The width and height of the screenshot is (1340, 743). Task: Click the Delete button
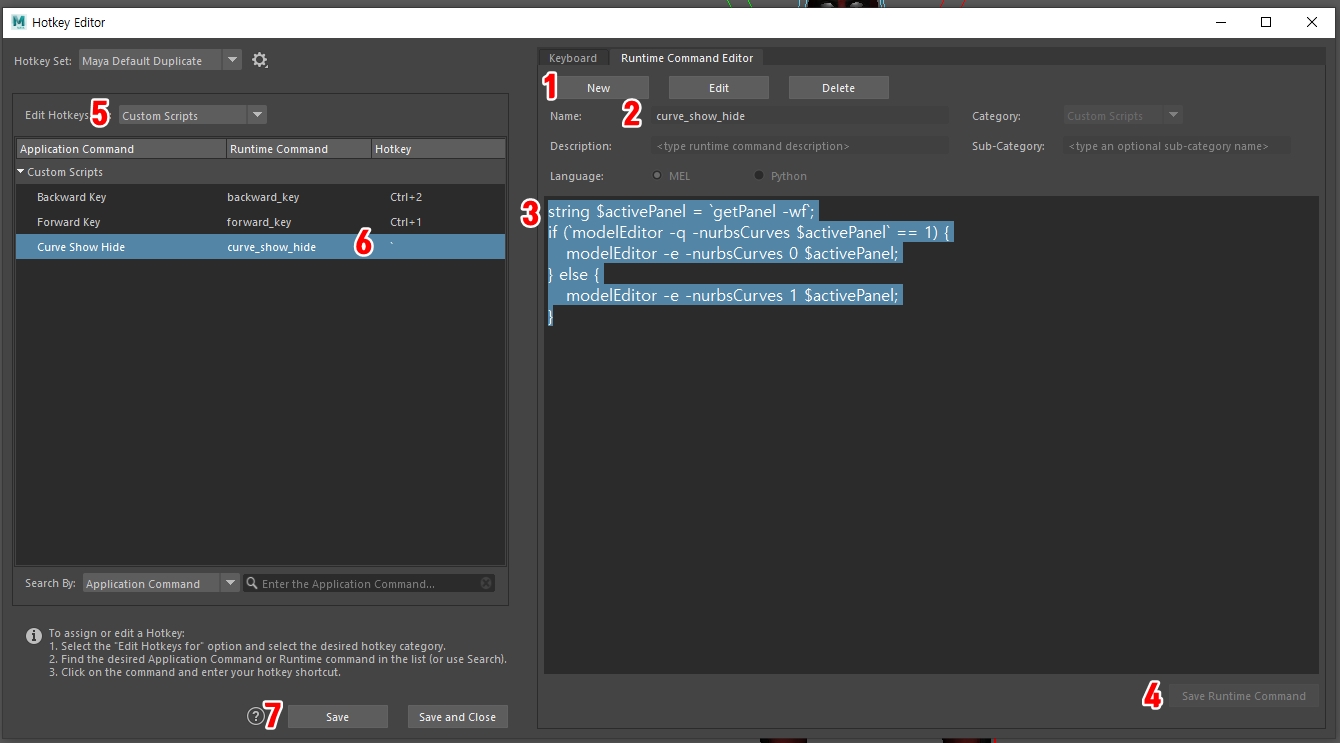(x=839, y=88)
